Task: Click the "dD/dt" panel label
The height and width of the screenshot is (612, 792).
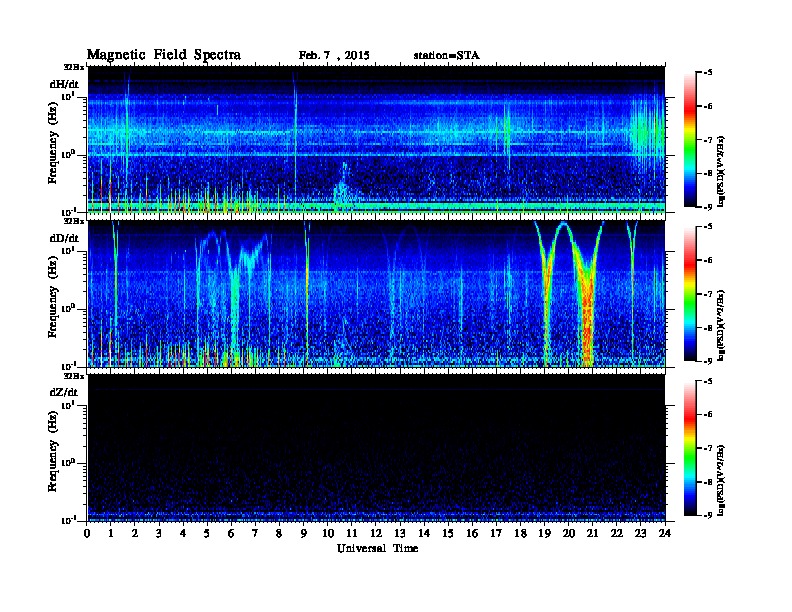Action: click(x=64, y=238)
